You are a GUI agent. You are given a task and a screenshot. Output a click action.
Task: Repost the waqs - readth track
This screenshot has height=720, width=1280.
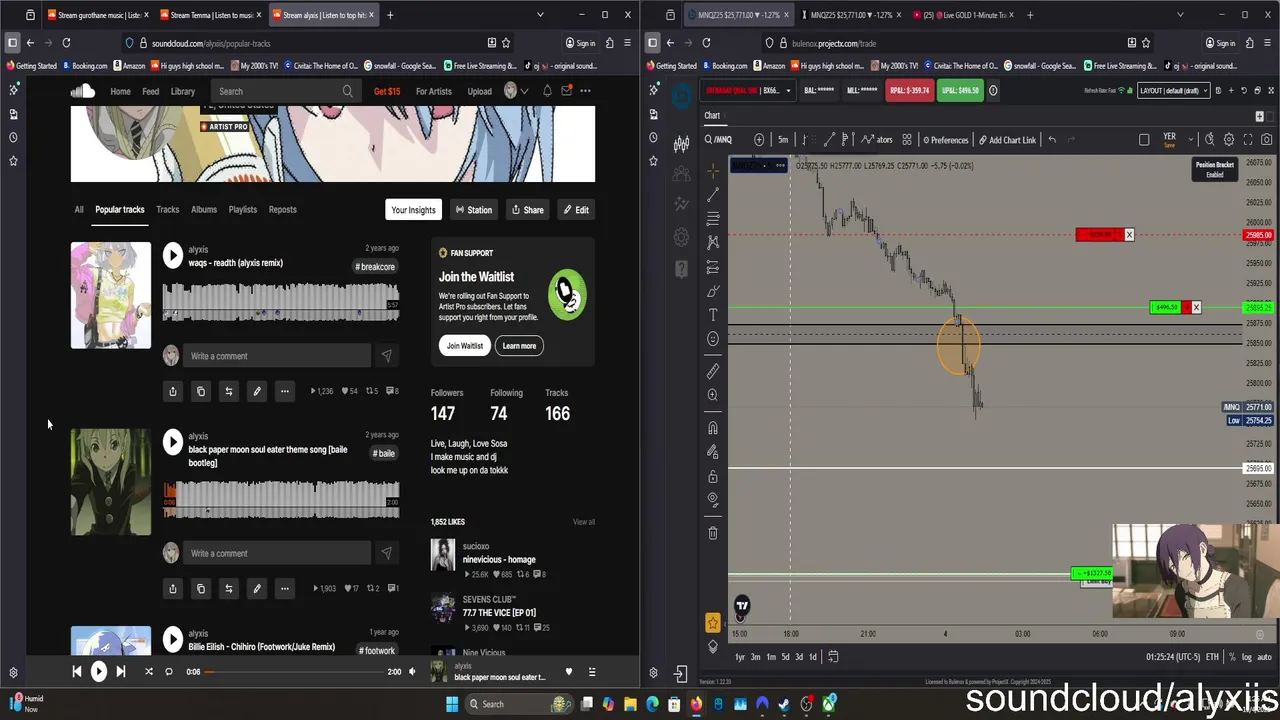tap(229, 391)
